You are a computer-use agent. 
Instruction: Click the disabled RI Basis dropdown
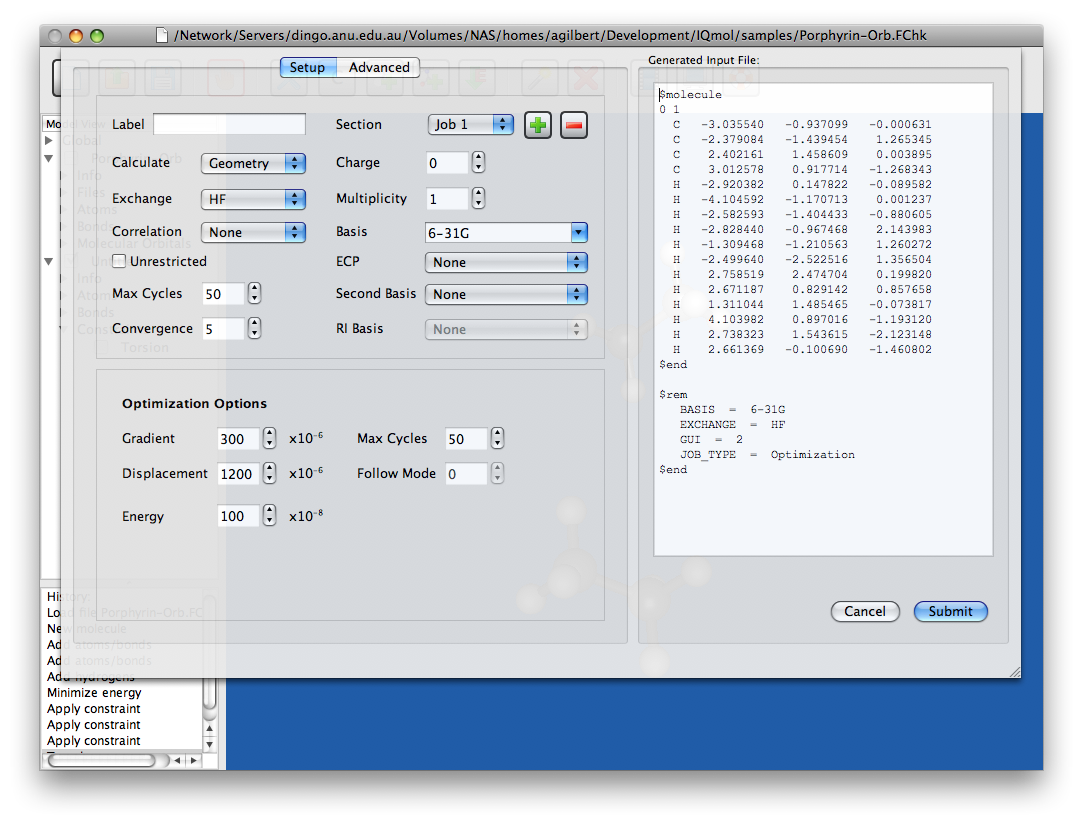pyautogui.click(x=506, y=330)
